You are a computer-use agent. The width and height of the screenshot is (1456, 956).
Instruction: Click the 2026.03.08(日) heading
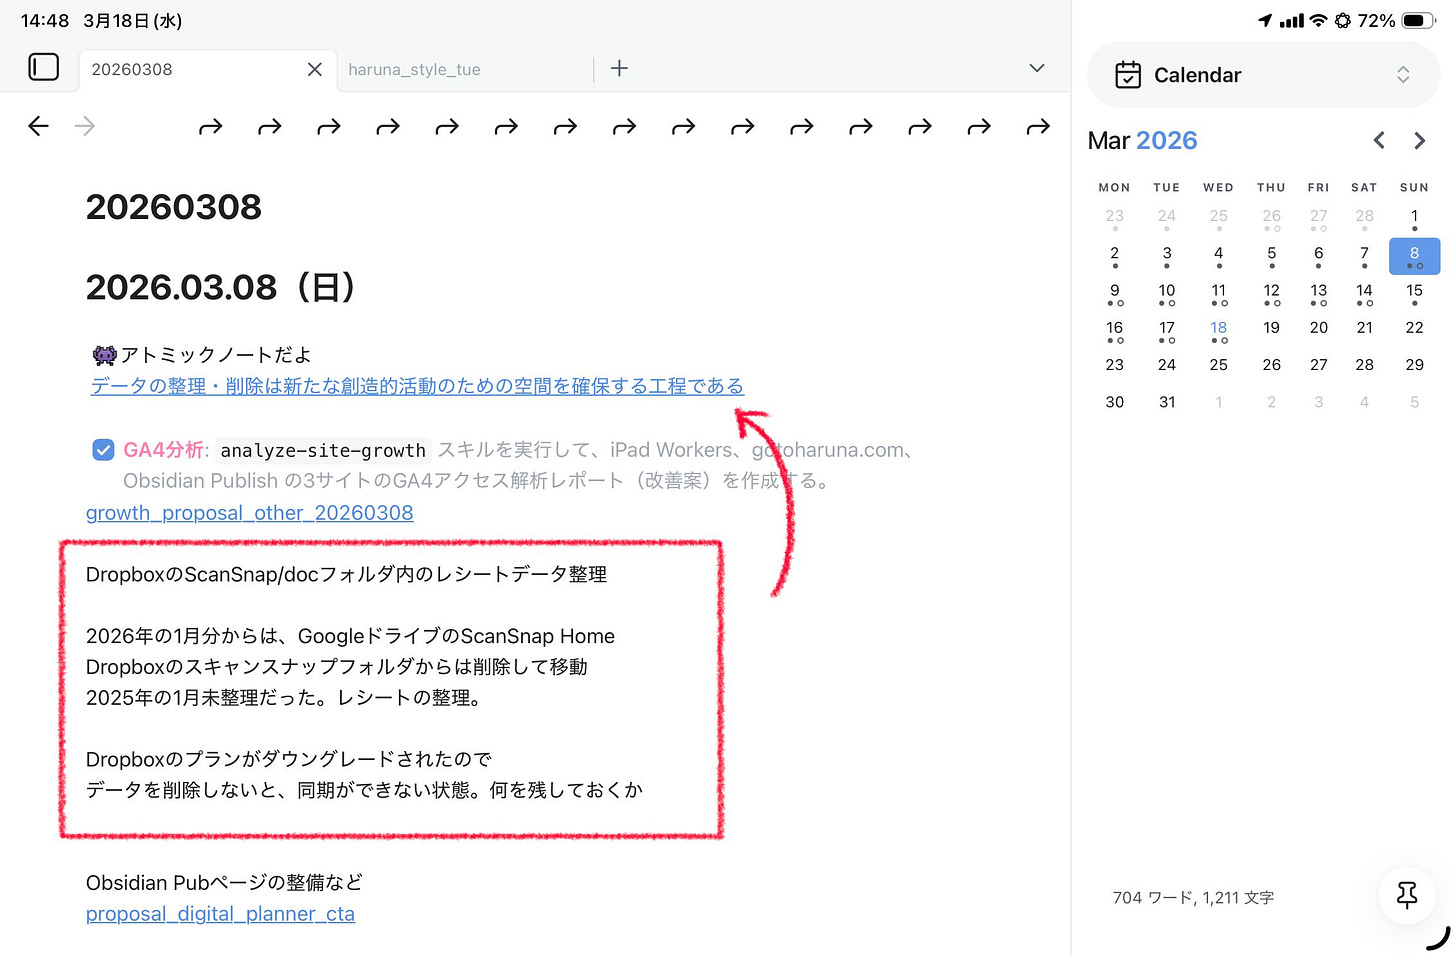(x=223, y=288)
